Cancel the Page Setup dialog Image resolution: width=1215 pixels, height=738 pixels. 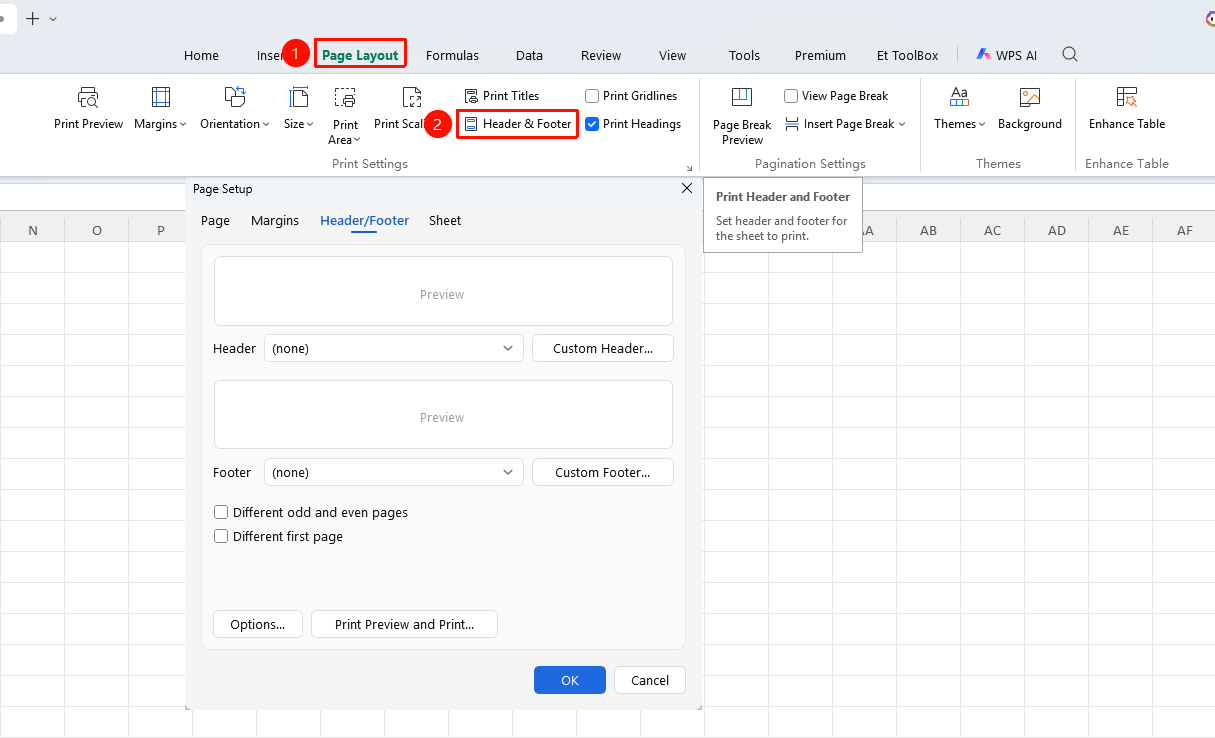pyautogui.click(x=650, y=680)
